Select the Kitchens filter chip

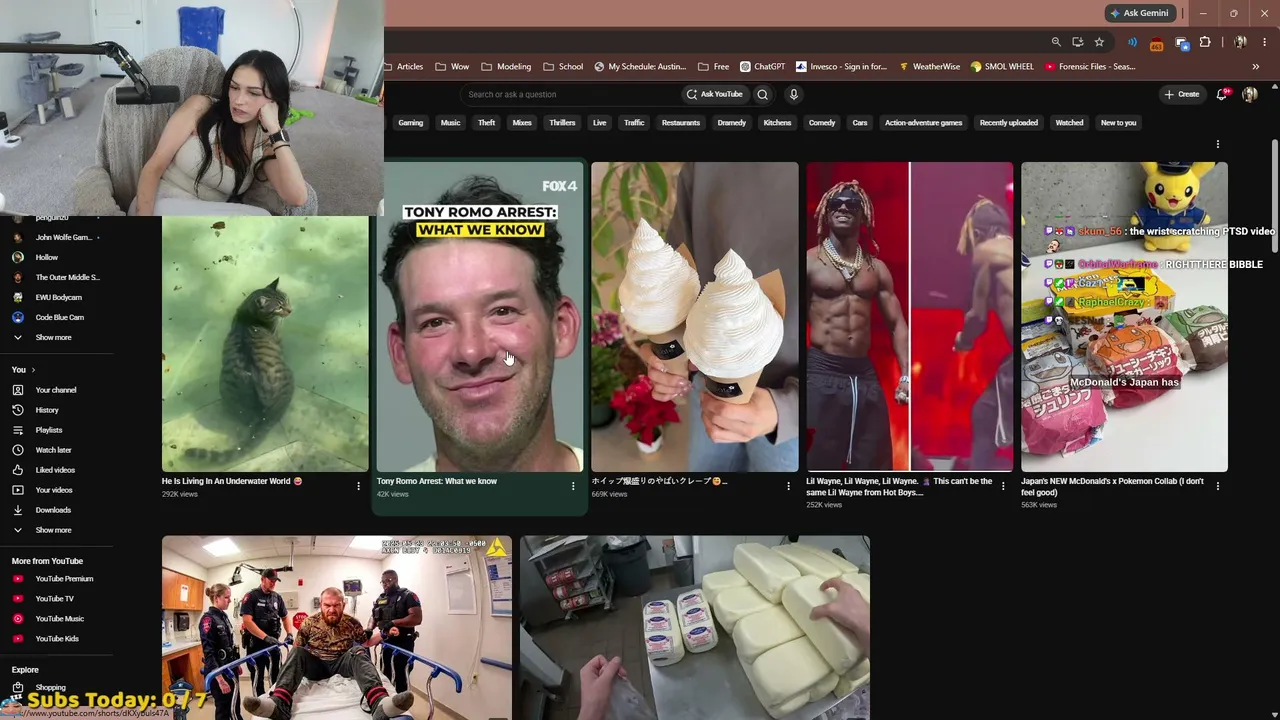point(777,123)
